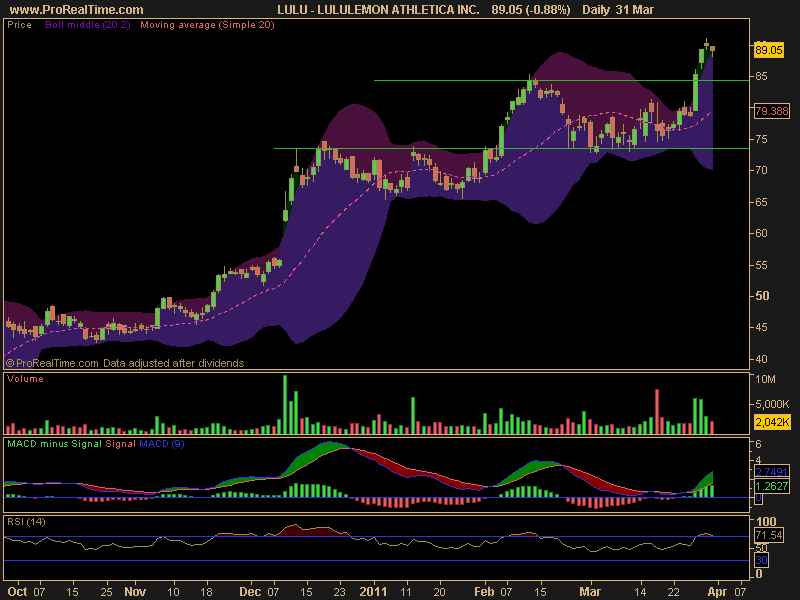Click the 45 price axis label
The width and height of the screenshot is (800, 600).
(761, 327)
